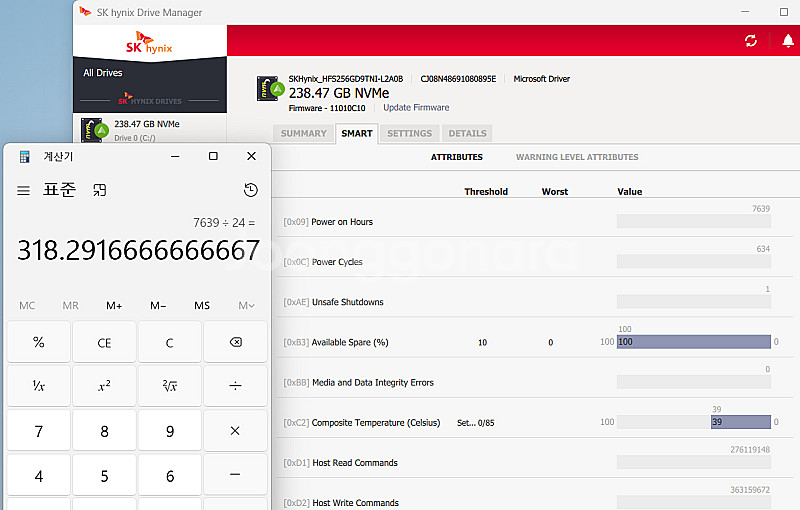Click the Host Write Commands row label
Viewport: 800px width, 510px height.
[x=356, y=503]
